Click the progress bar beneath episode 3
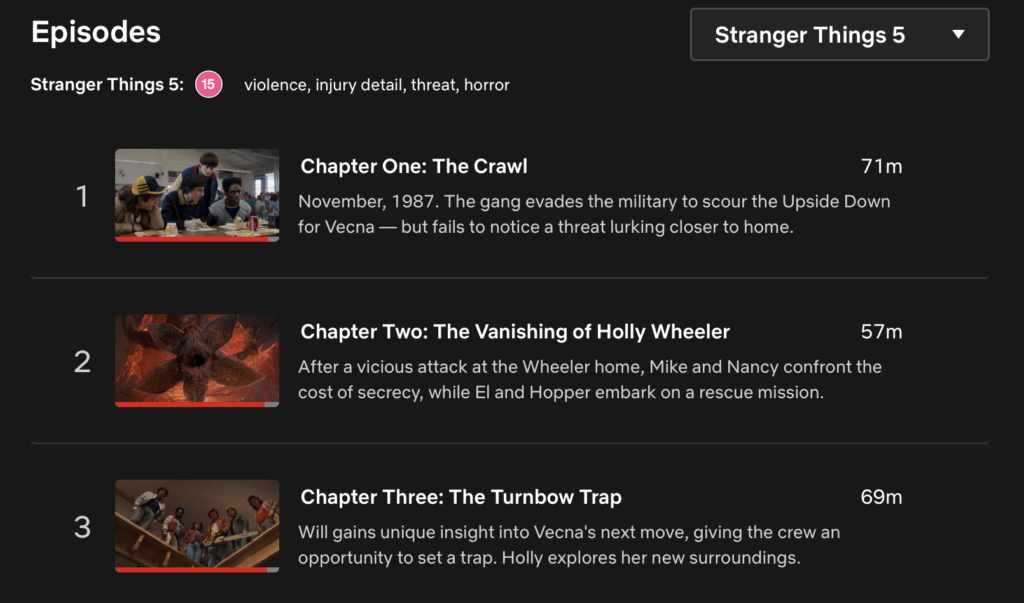The height and width of the screenshot is (603, 1024). point(192,570)
